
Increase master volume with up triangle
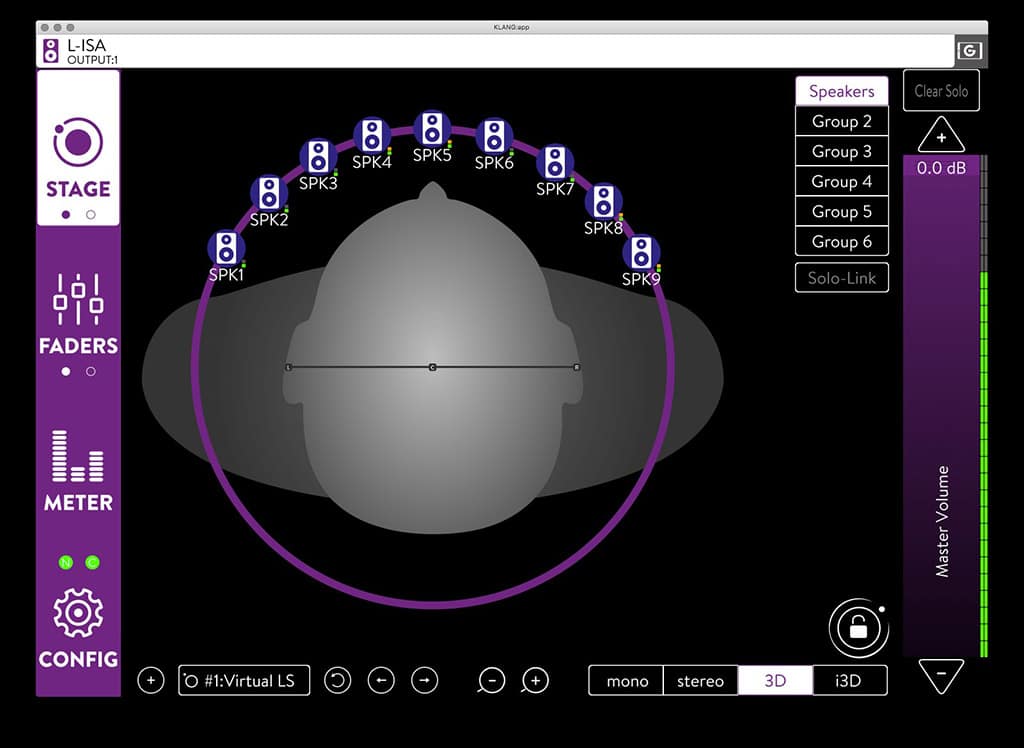pyautogui.click(x=941, y=134)
